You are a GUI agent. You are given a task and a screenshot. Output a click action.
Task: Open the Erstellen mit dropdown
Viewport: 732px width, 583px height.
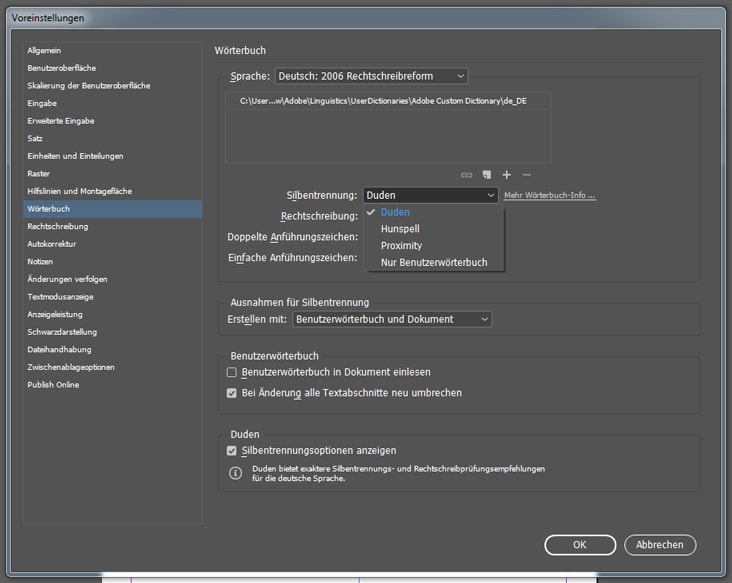[392, 319]
